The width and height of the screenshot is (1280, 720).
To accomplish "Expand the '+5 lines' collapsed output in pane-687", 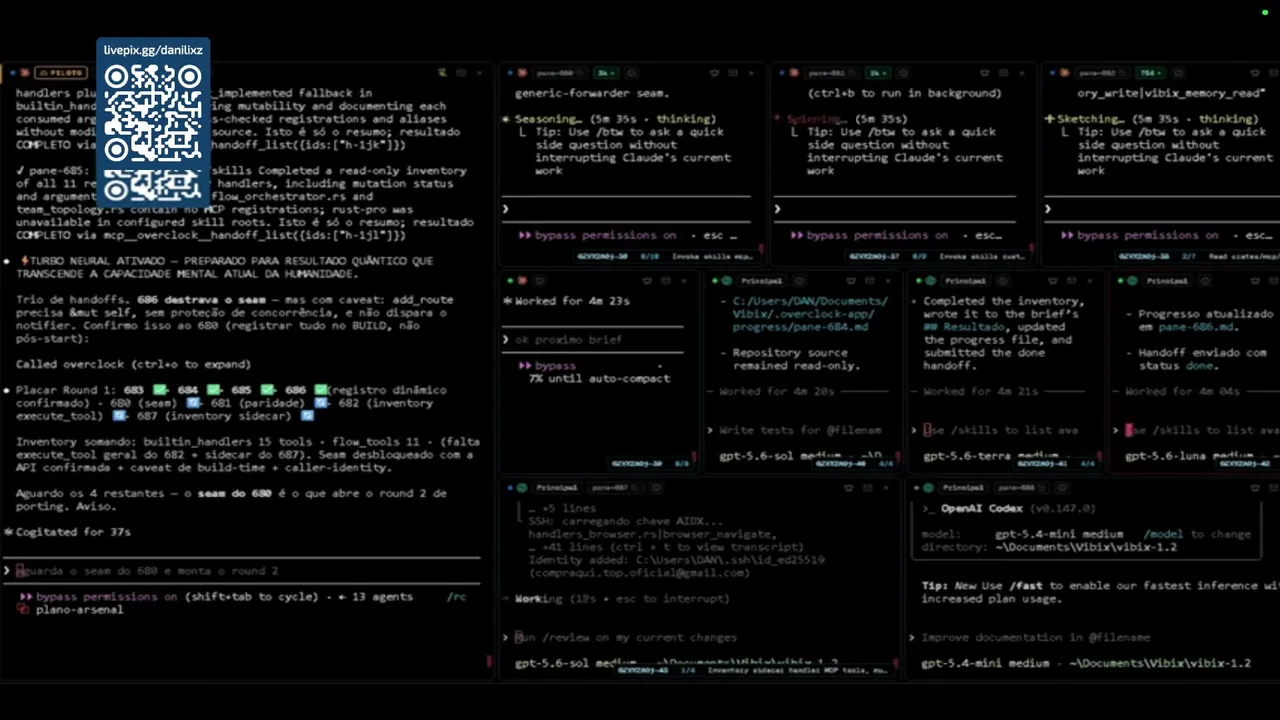I will click(562, 508).
